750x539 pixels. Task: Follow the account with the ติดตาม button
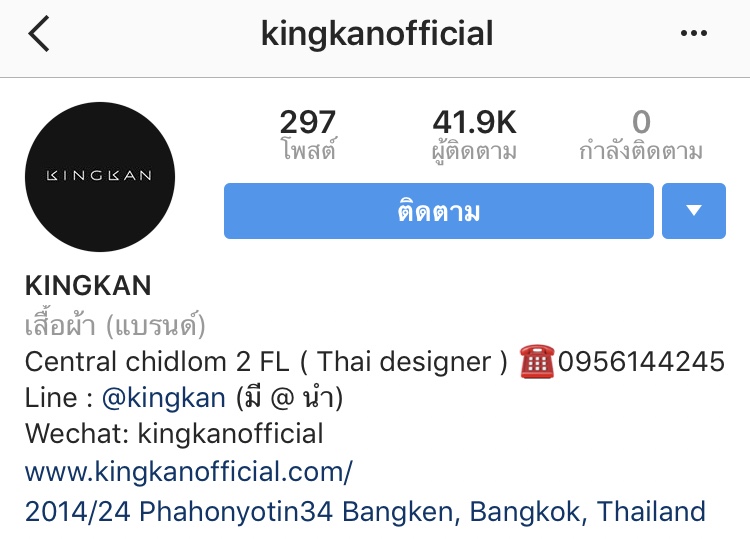point(439,211)
